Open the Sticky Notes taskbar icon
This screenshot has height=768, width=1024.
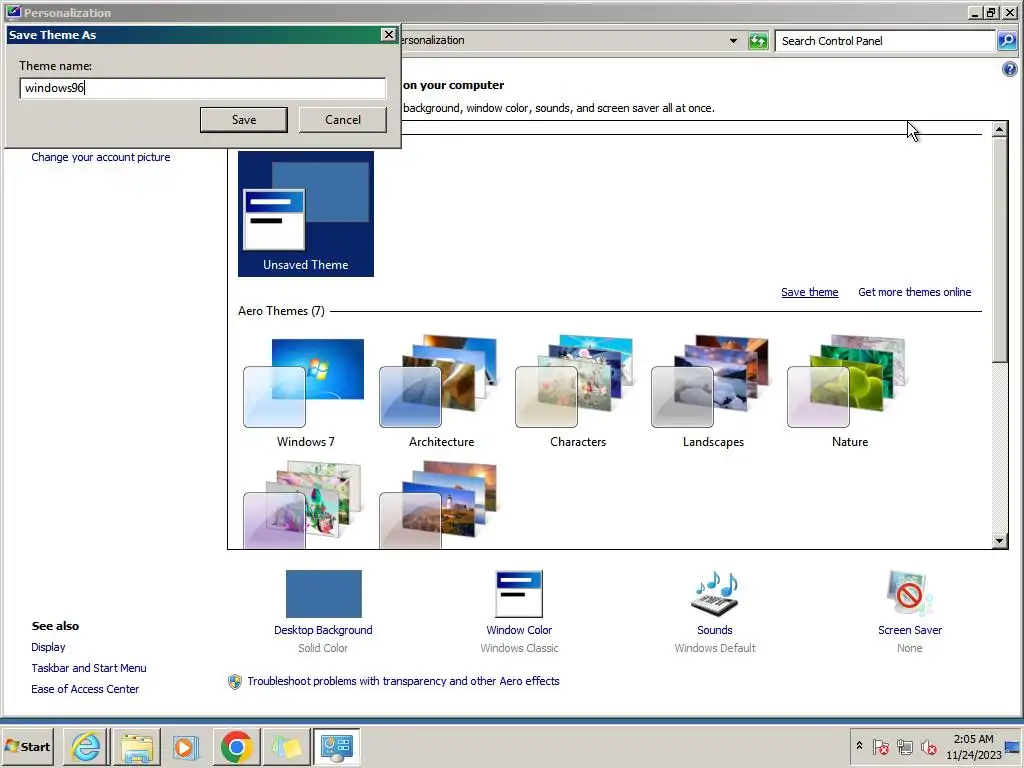click(286, 746)
